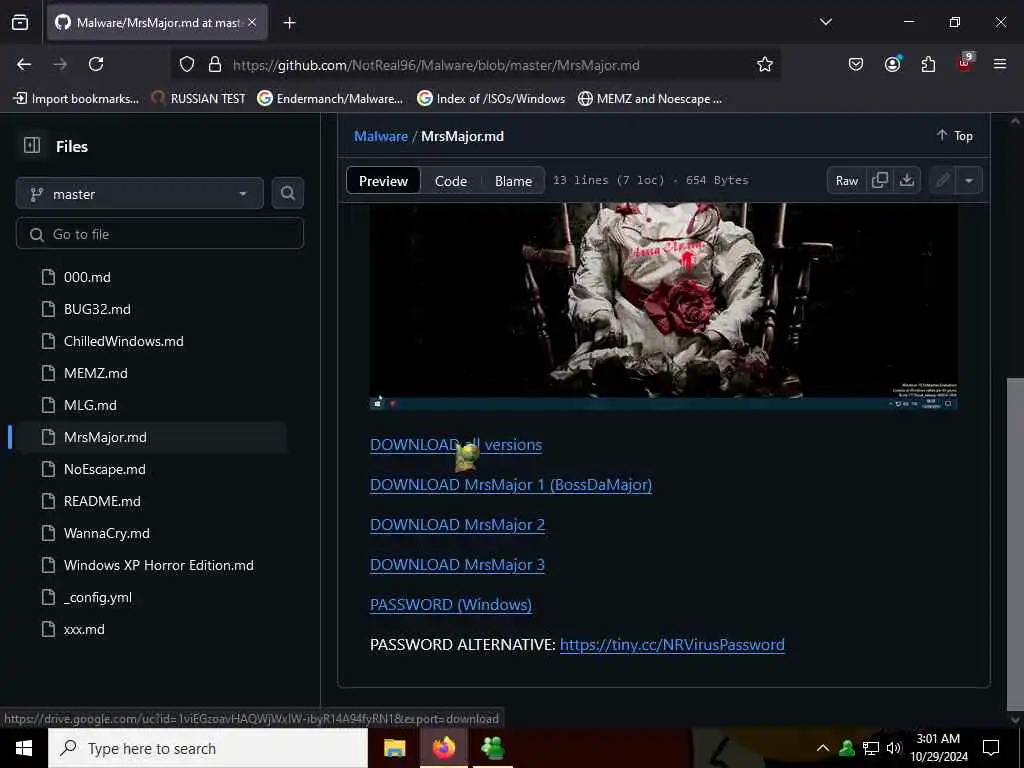Image resolution: width=1024 pixels, height=768 pixels.
Task: Open the Pocket save icon
Action: coord(856,64)
